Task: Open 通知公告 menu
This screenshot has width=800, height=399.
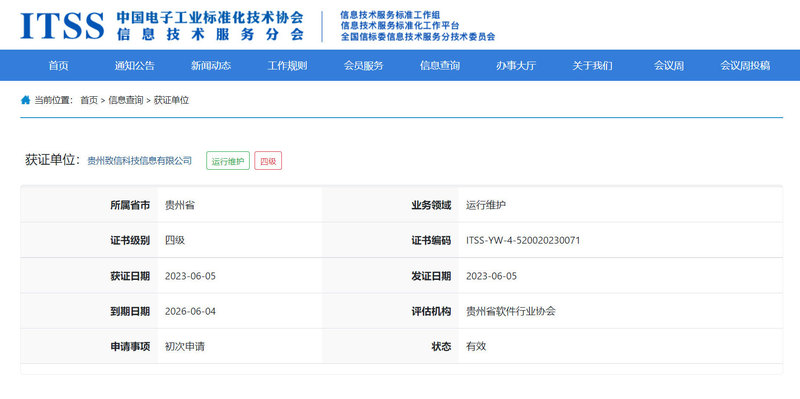Action: pos(134,65)
